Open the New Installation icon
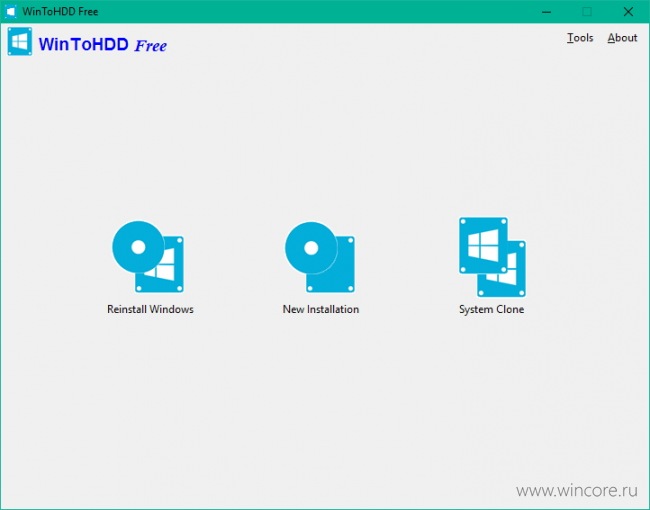The width and height of the screenshot is (650, 510). (320, 257)
